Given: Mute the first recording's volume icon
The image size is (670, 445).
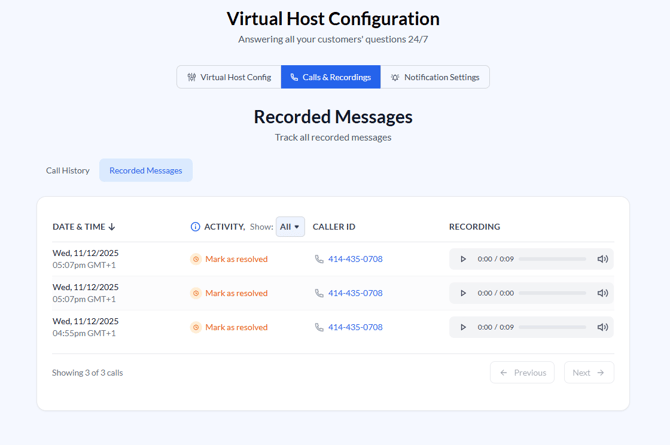Looking at the screenshot, I should coord(602,259).
